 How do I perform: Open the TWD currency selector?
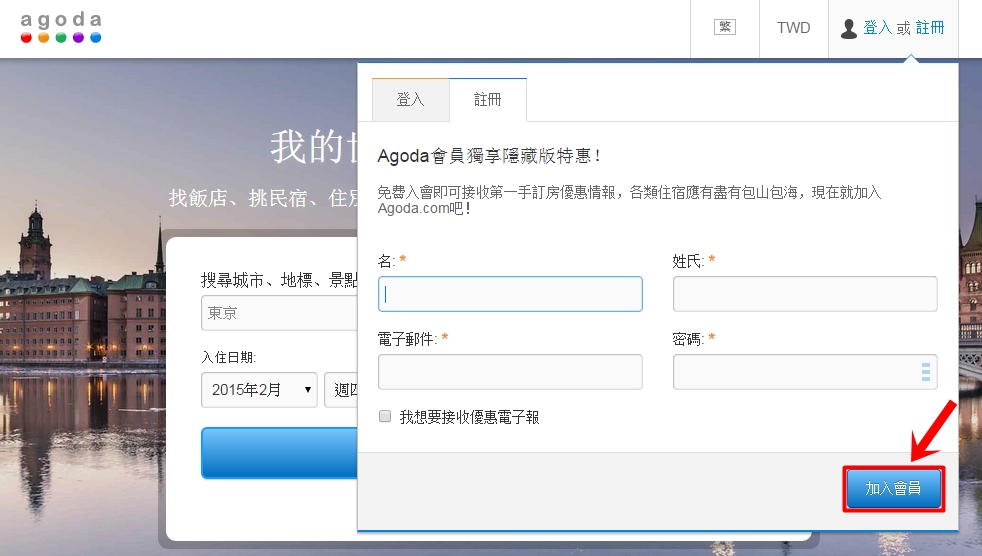click(x=794, y=28)
